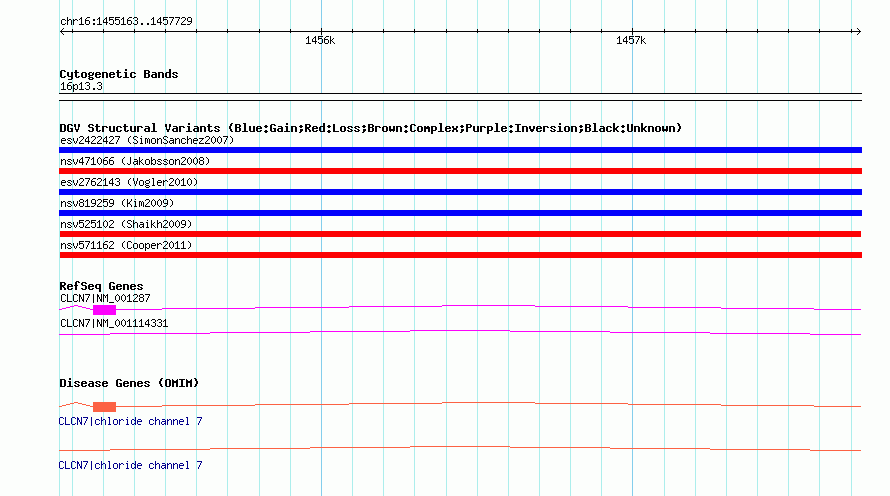
Task: Click the esv2762143 (Vogler2010) label
Action: (x=129, y=182)
